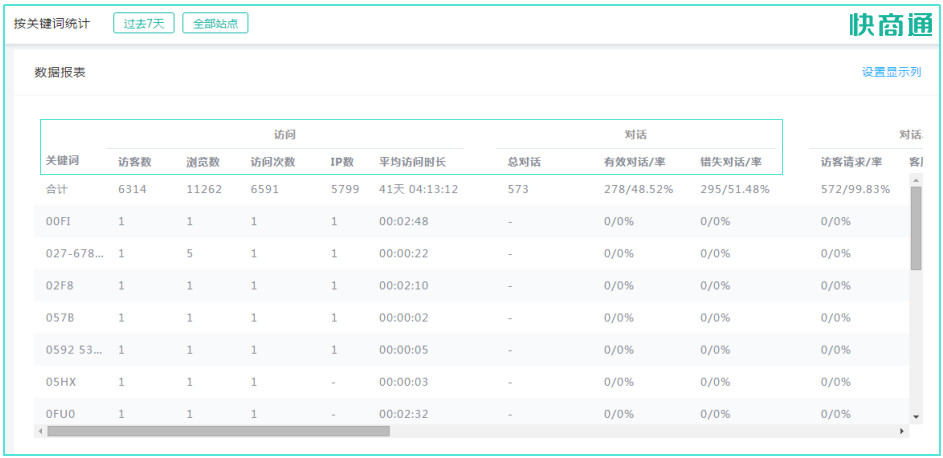Screen dimensions: 943x458
Task: Open the 过去7天 date range filter
Action: tap(144, 23)
